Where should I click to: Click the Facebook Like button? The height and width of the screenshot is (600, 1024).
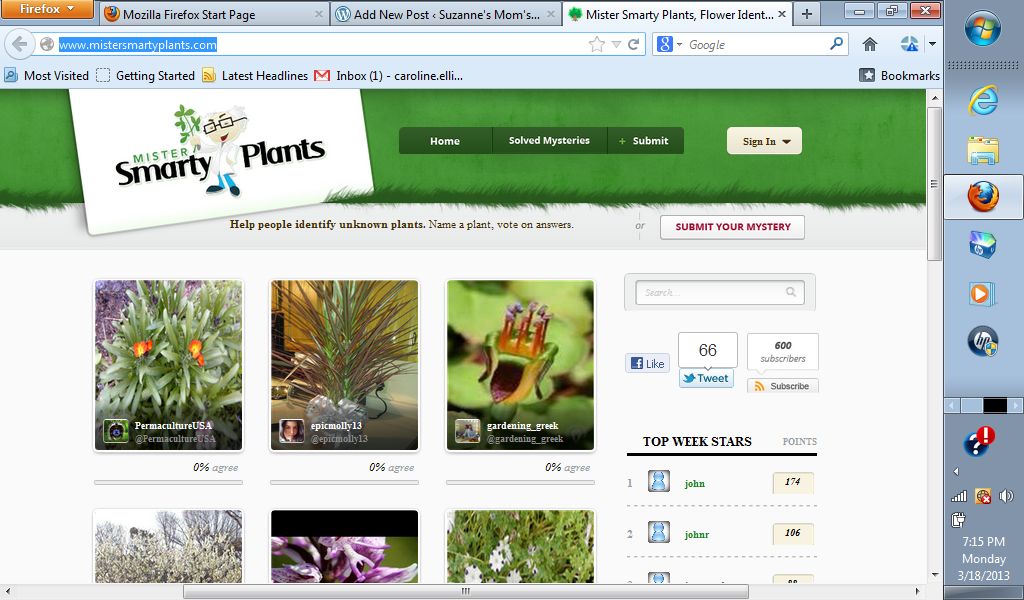click(x=647, y=363)
